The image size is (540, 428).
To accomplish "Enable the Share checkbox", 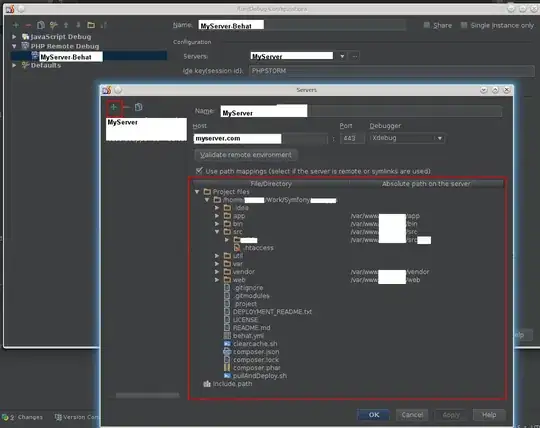I will [427, 25].
